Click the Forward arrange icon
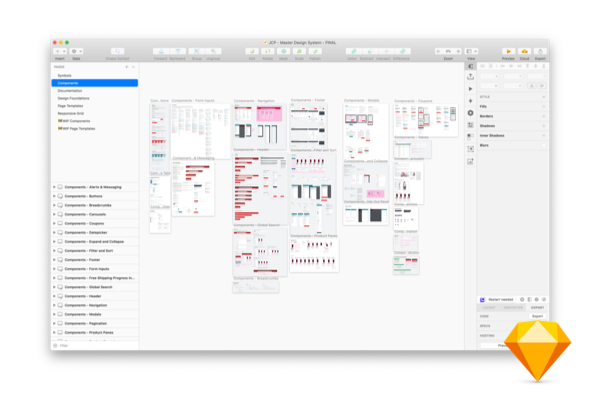 pyautogui.click(x=161, y=51)
